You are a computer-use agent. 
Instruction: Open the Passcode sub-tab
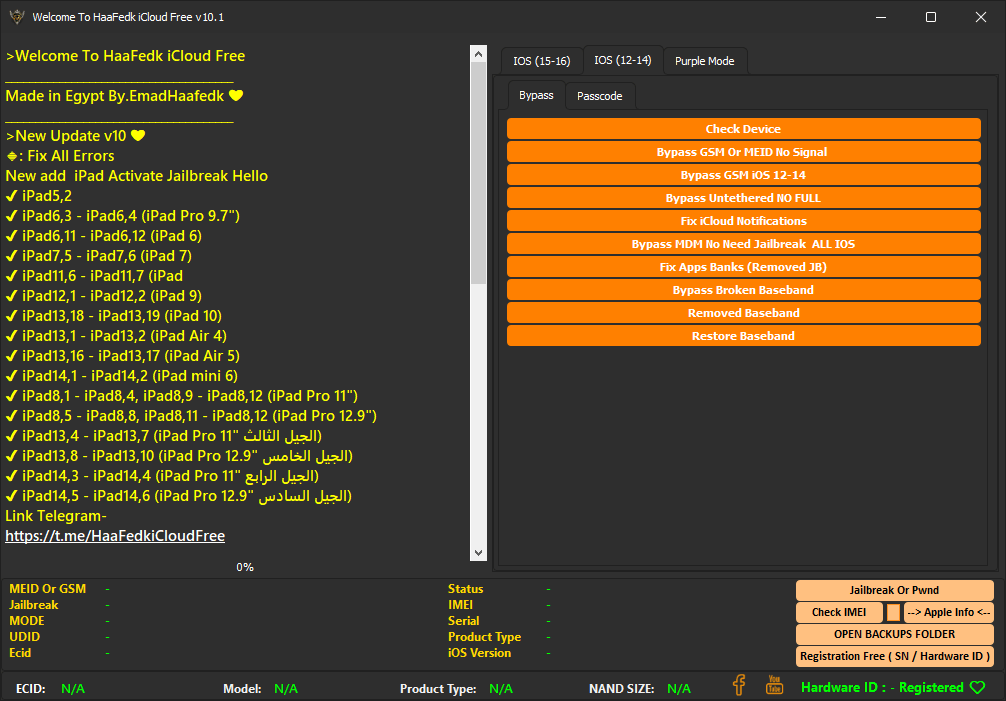600,96
